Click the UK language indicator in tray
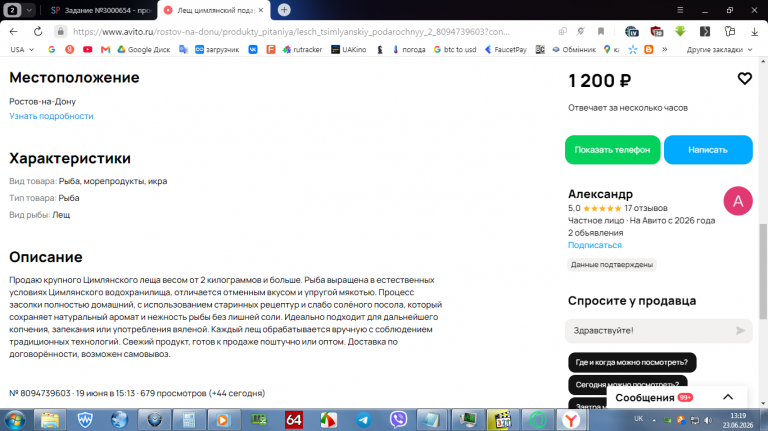This screenshot has height=431, width=768. [x=638, y=418]
